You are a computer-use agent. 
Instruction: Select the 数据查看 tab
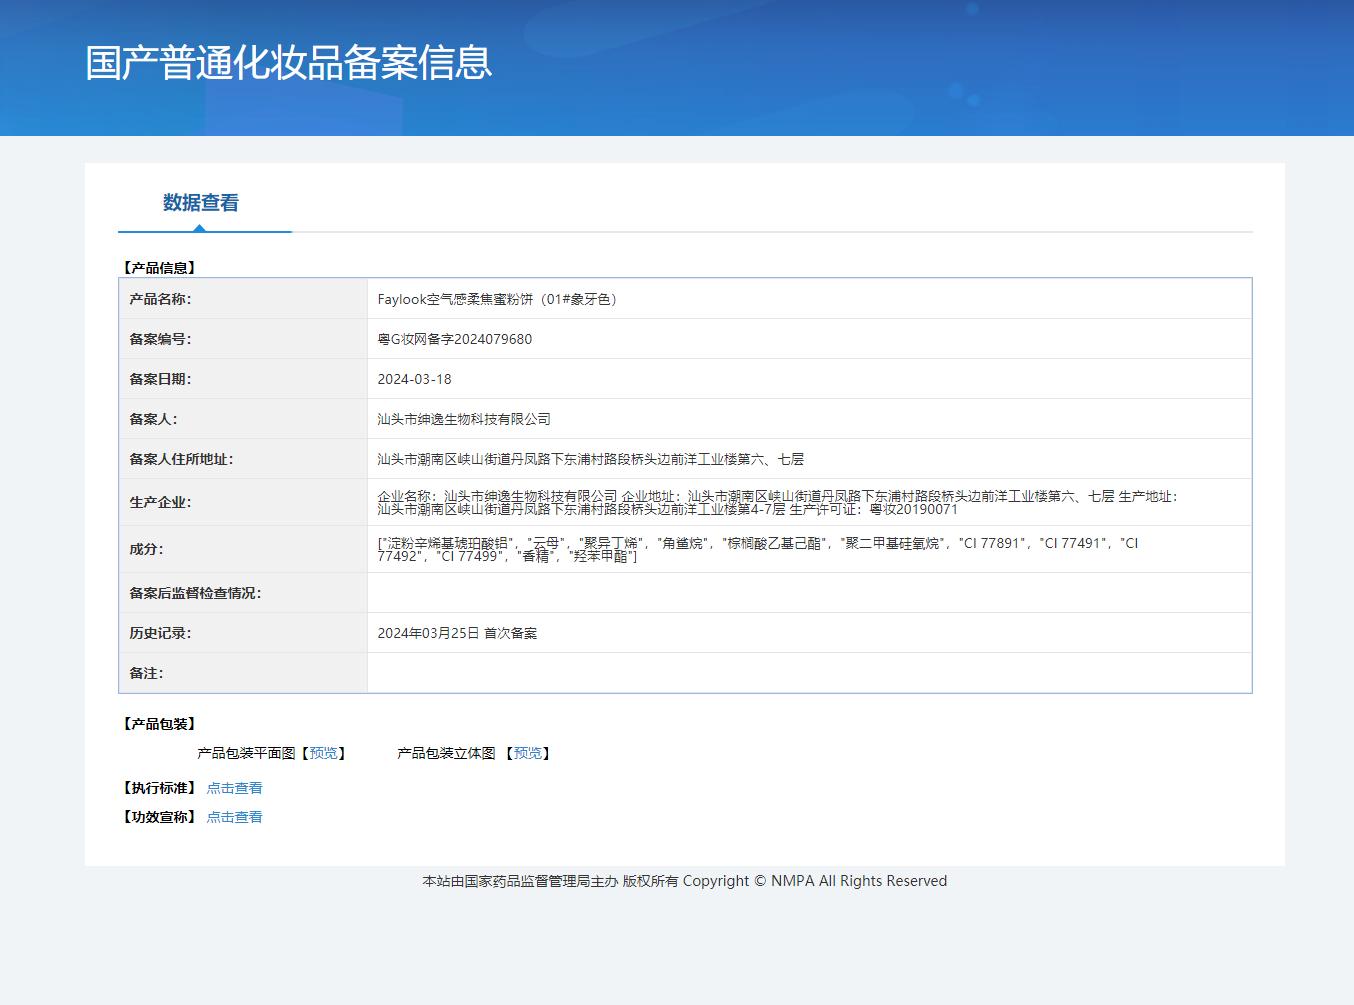tap(201, 203)
